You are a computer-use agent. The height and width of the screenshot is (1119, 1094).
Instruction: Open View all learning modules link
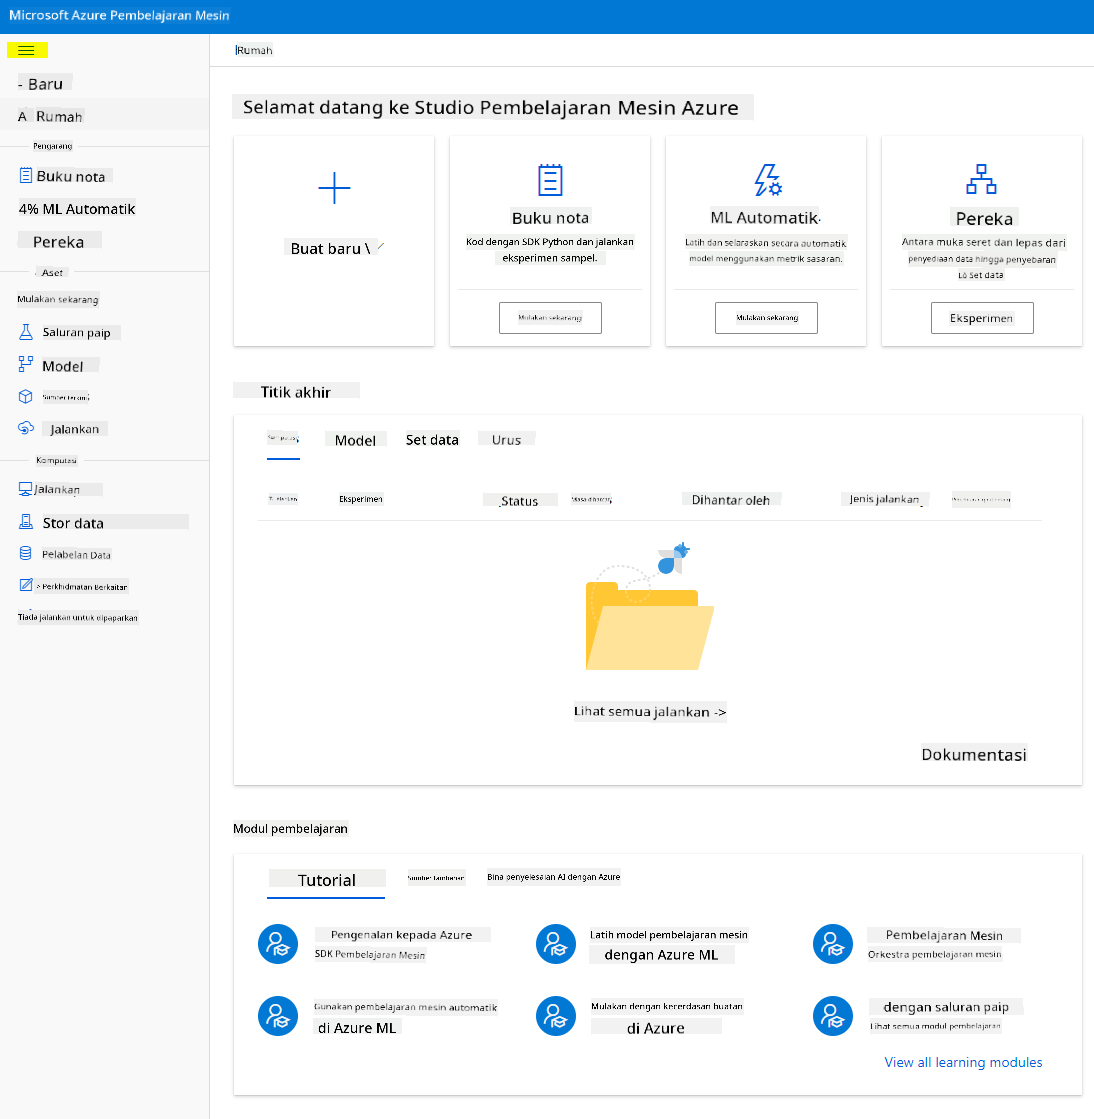pos(963,1063)
